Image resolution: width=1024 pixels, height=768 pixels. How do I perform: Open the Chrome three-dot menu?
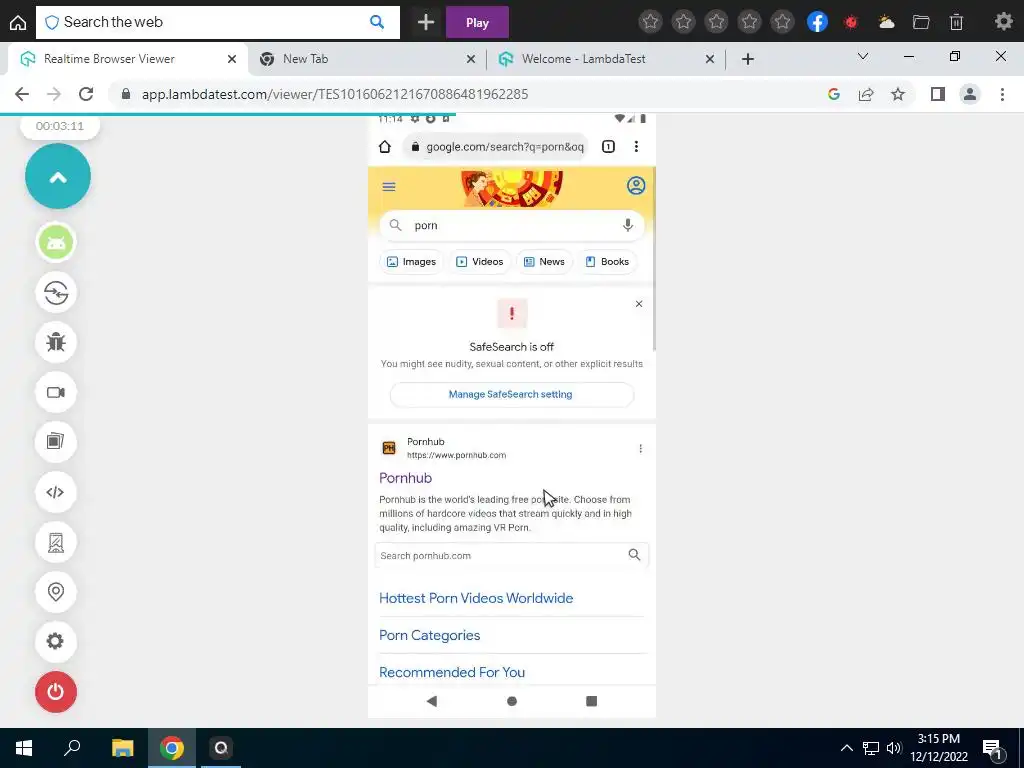(x=1002, y=94)
